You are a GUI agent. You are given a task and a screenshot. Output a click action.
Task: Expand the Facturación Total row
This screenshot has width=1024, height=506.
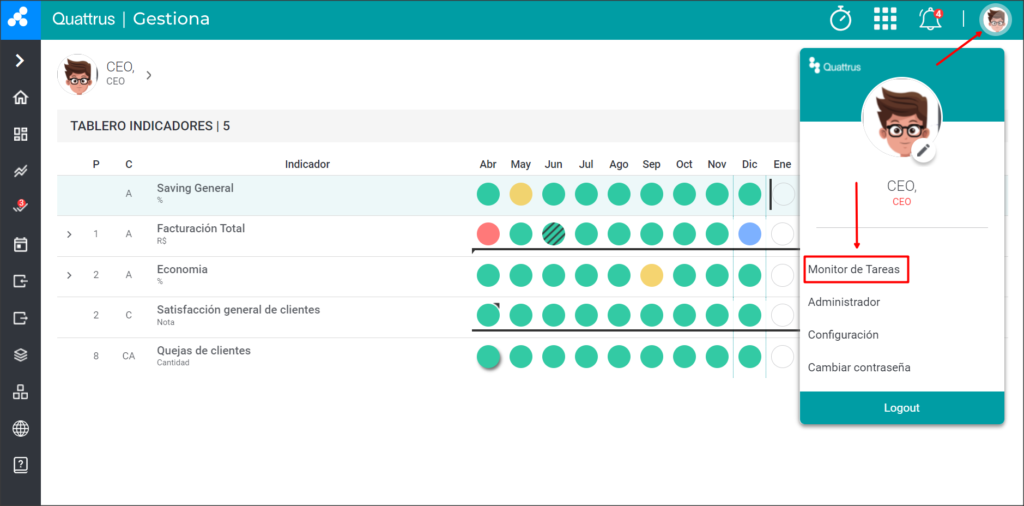tap(69, 234)
